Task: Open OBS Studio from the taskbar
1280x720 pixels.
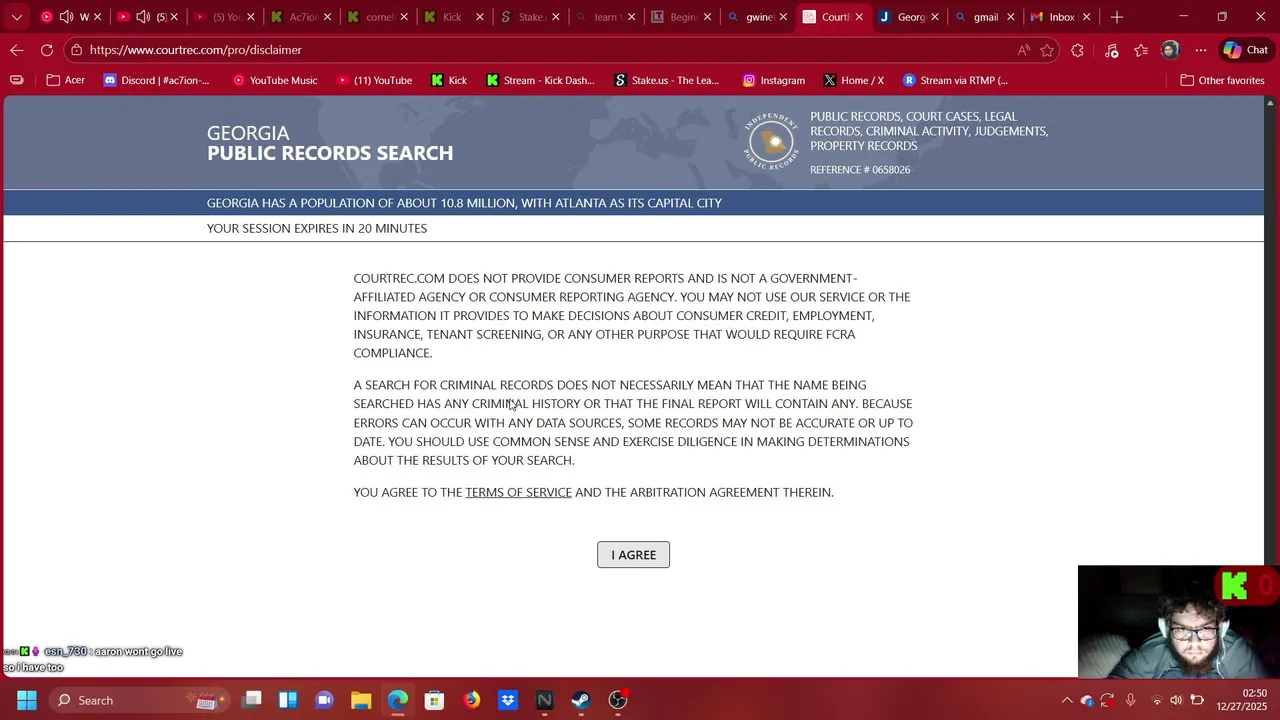Action: [618, 700]
